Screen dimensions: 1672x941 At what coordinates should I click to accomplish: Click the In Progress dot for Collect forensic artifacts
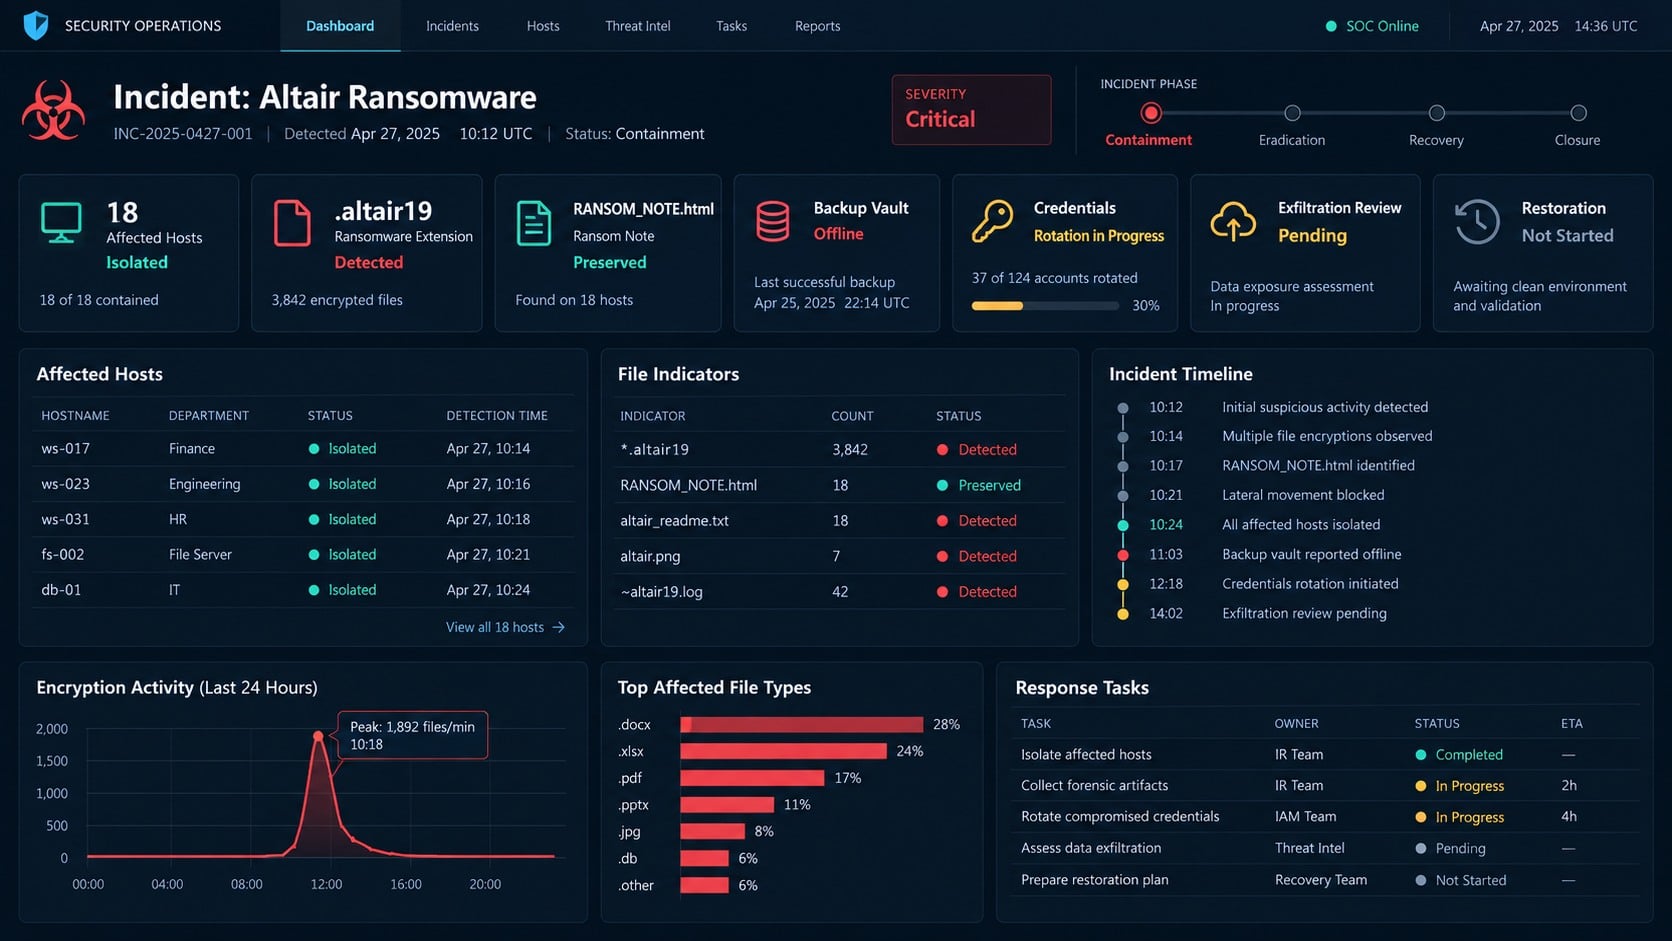1421,786
